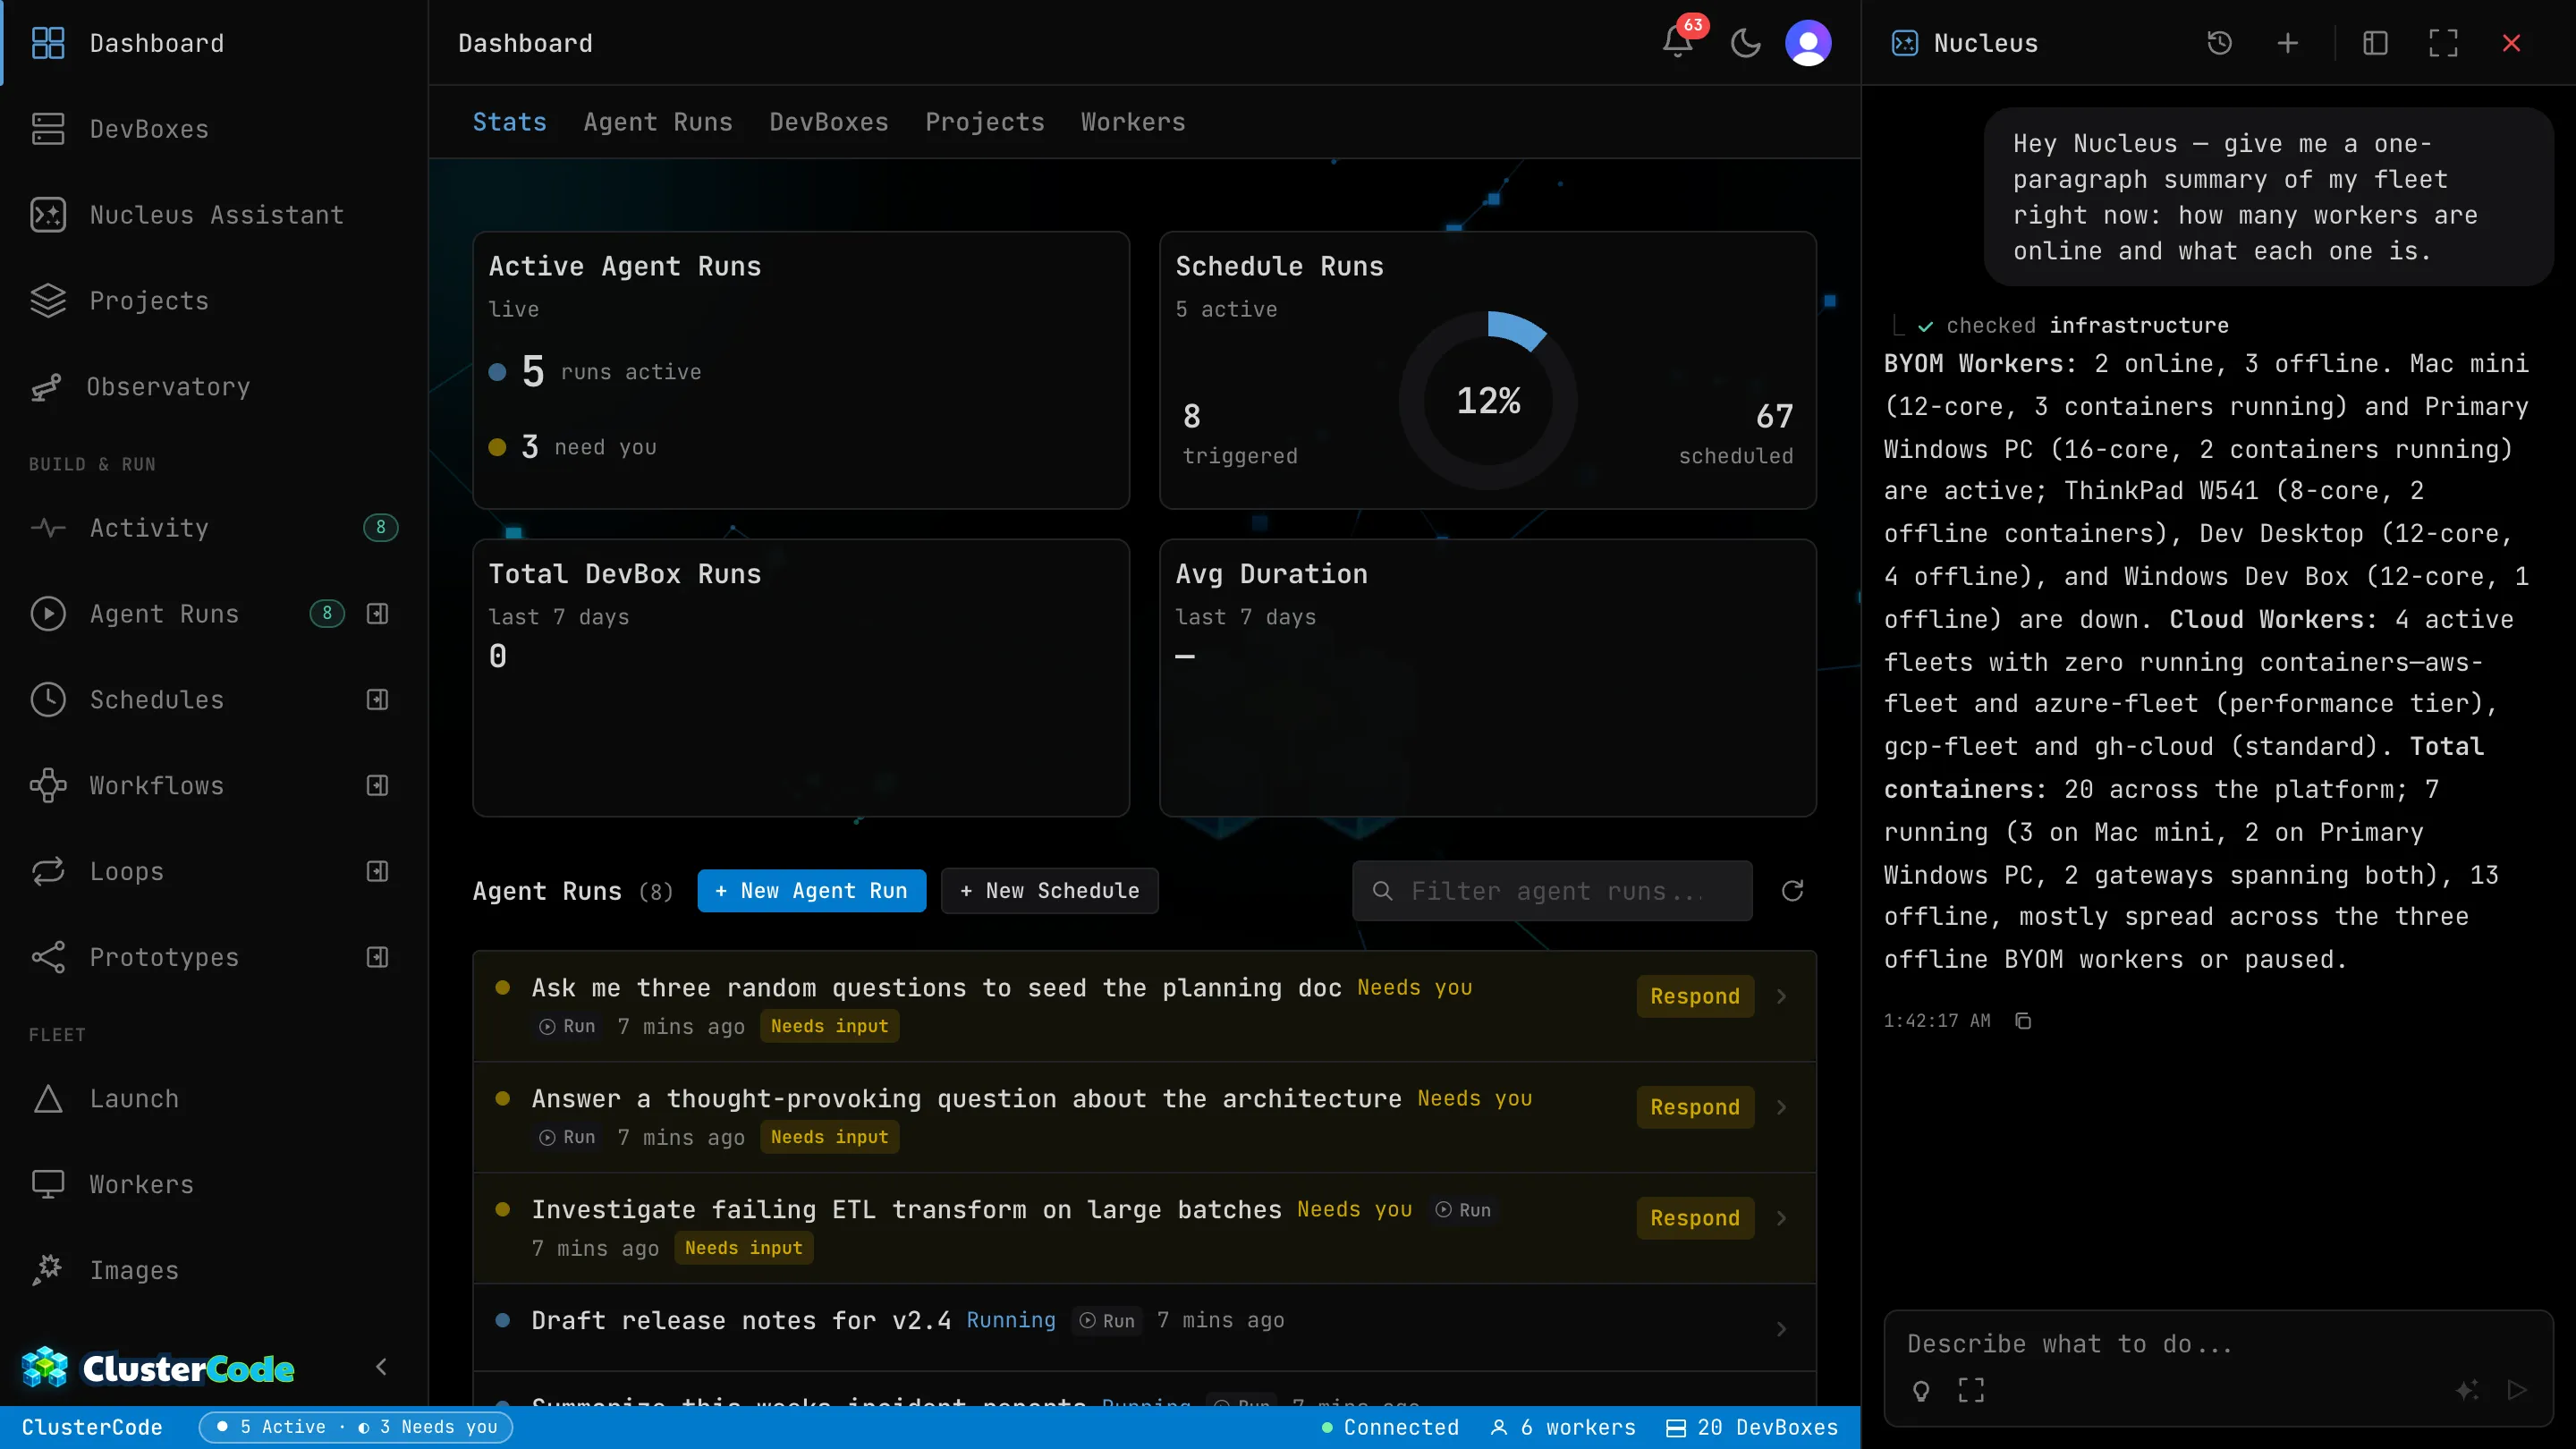Open Workers under Fleet

tap(214, 1185)
